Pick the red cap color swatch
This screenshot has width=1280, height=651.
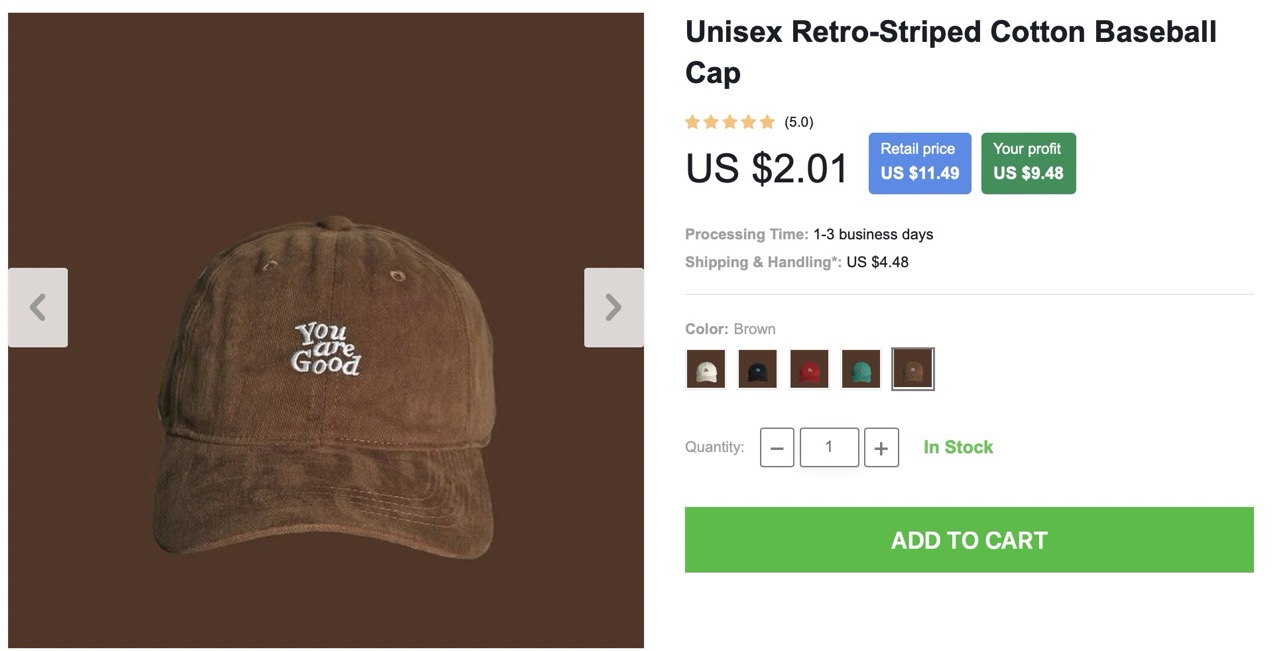[809, 368]
